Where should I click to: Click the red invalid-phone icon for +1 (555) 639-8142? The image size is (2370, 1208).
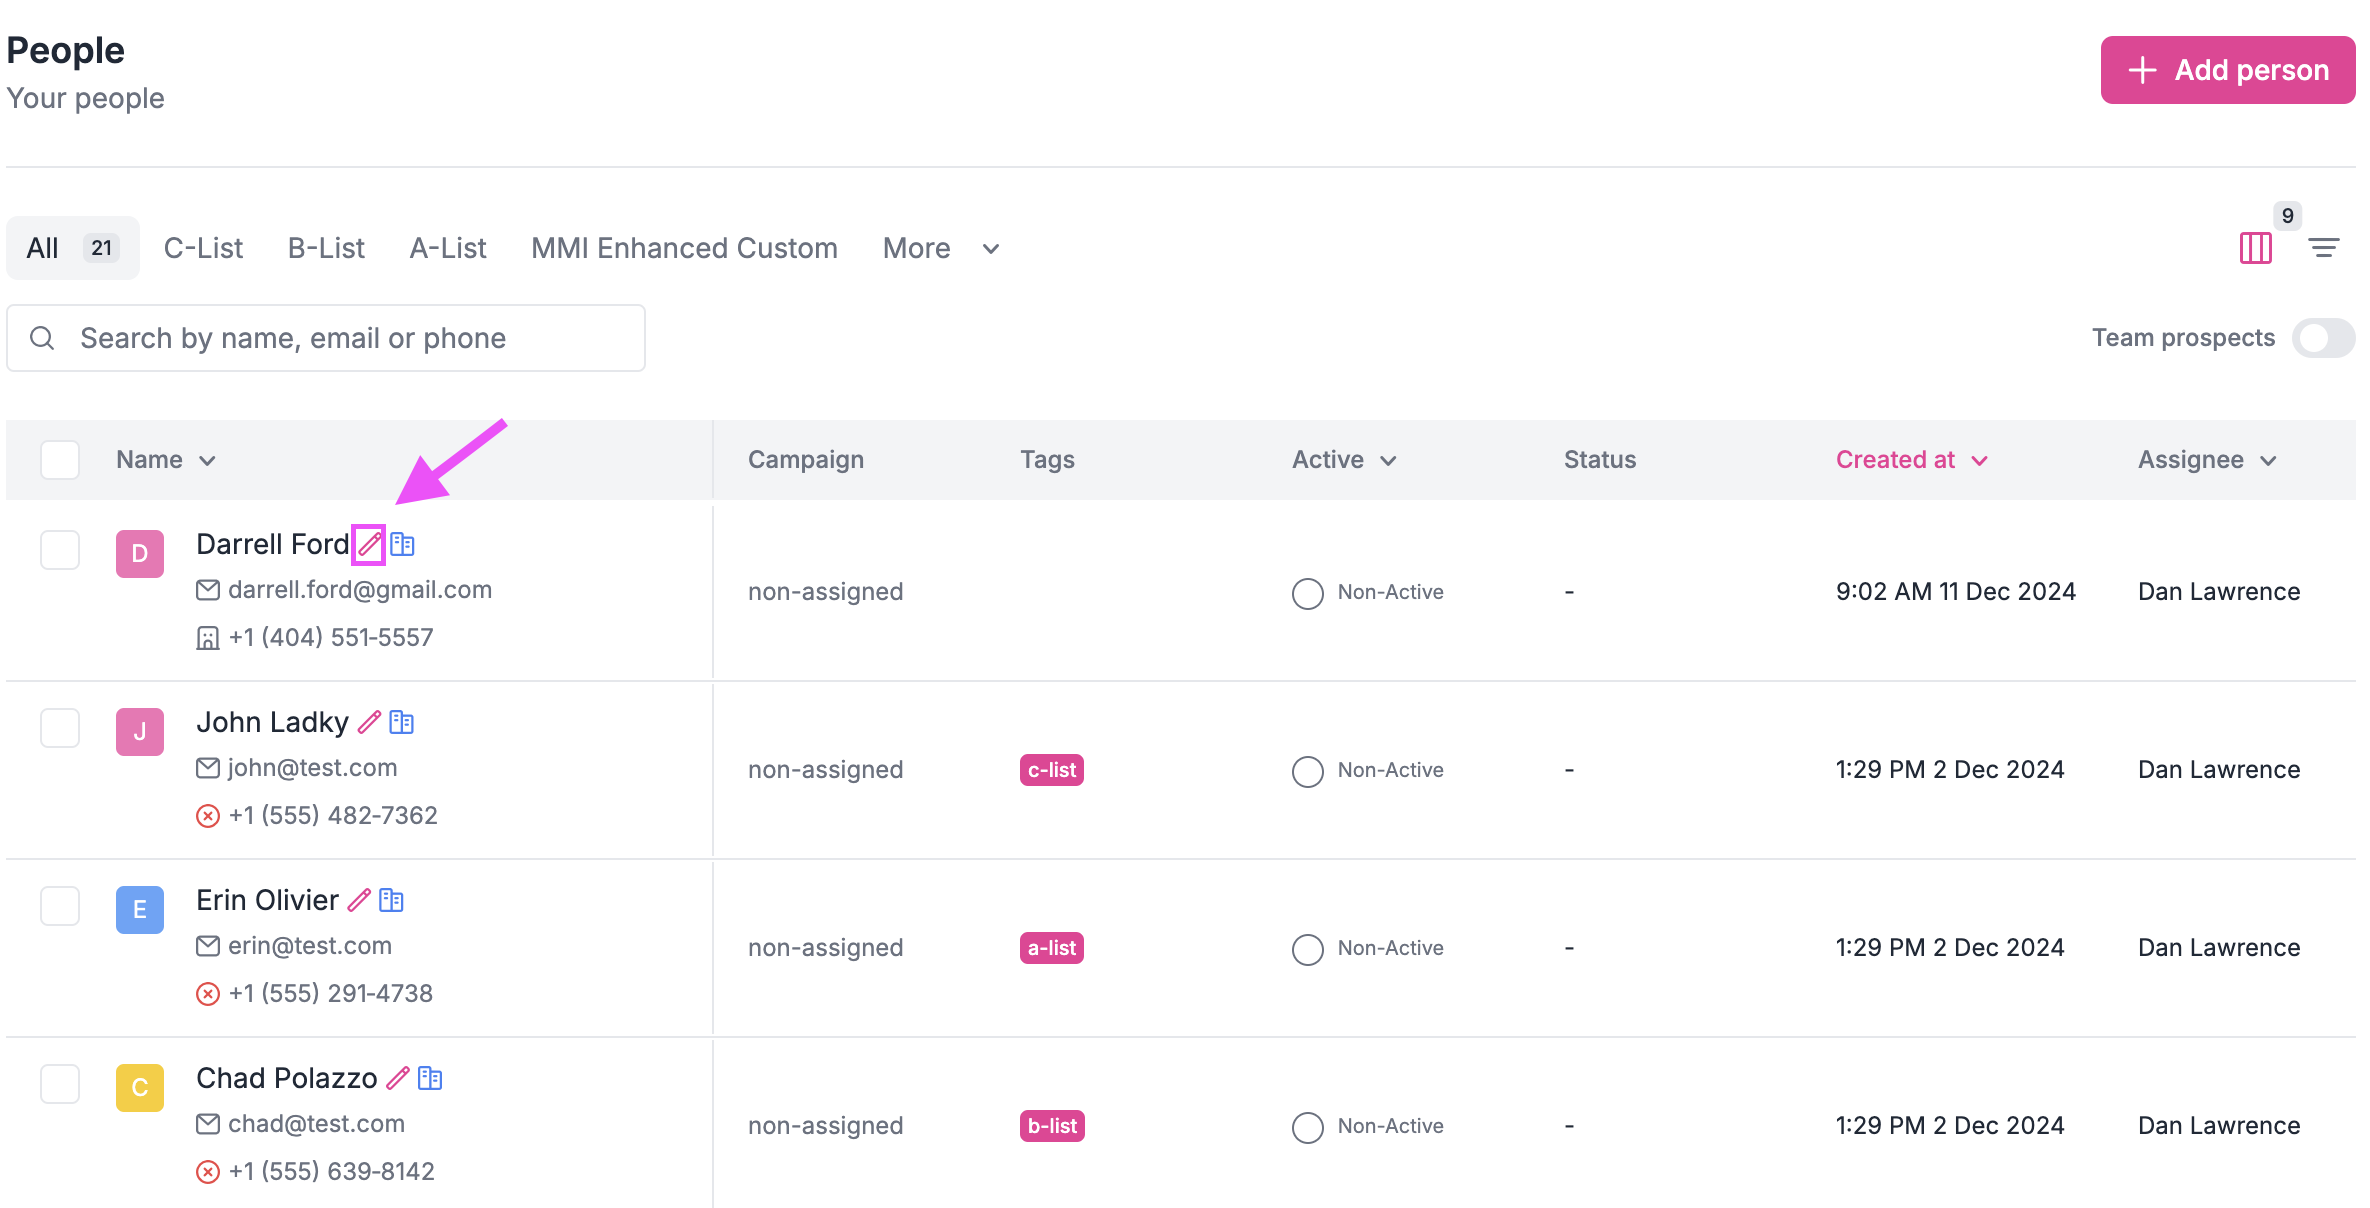pos(208,1172)
